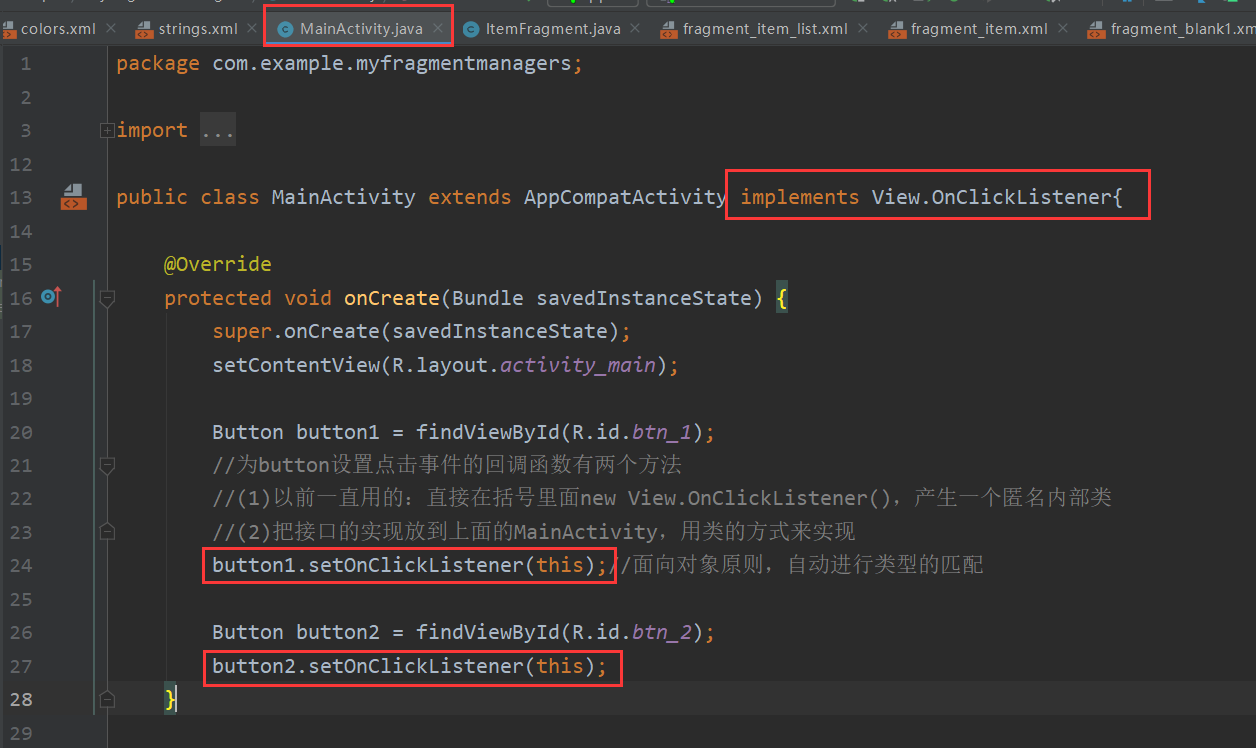This screenshot has width=1256, height=748.
Task: Click btn_1 in findViewById call
Action: point(662,432)
